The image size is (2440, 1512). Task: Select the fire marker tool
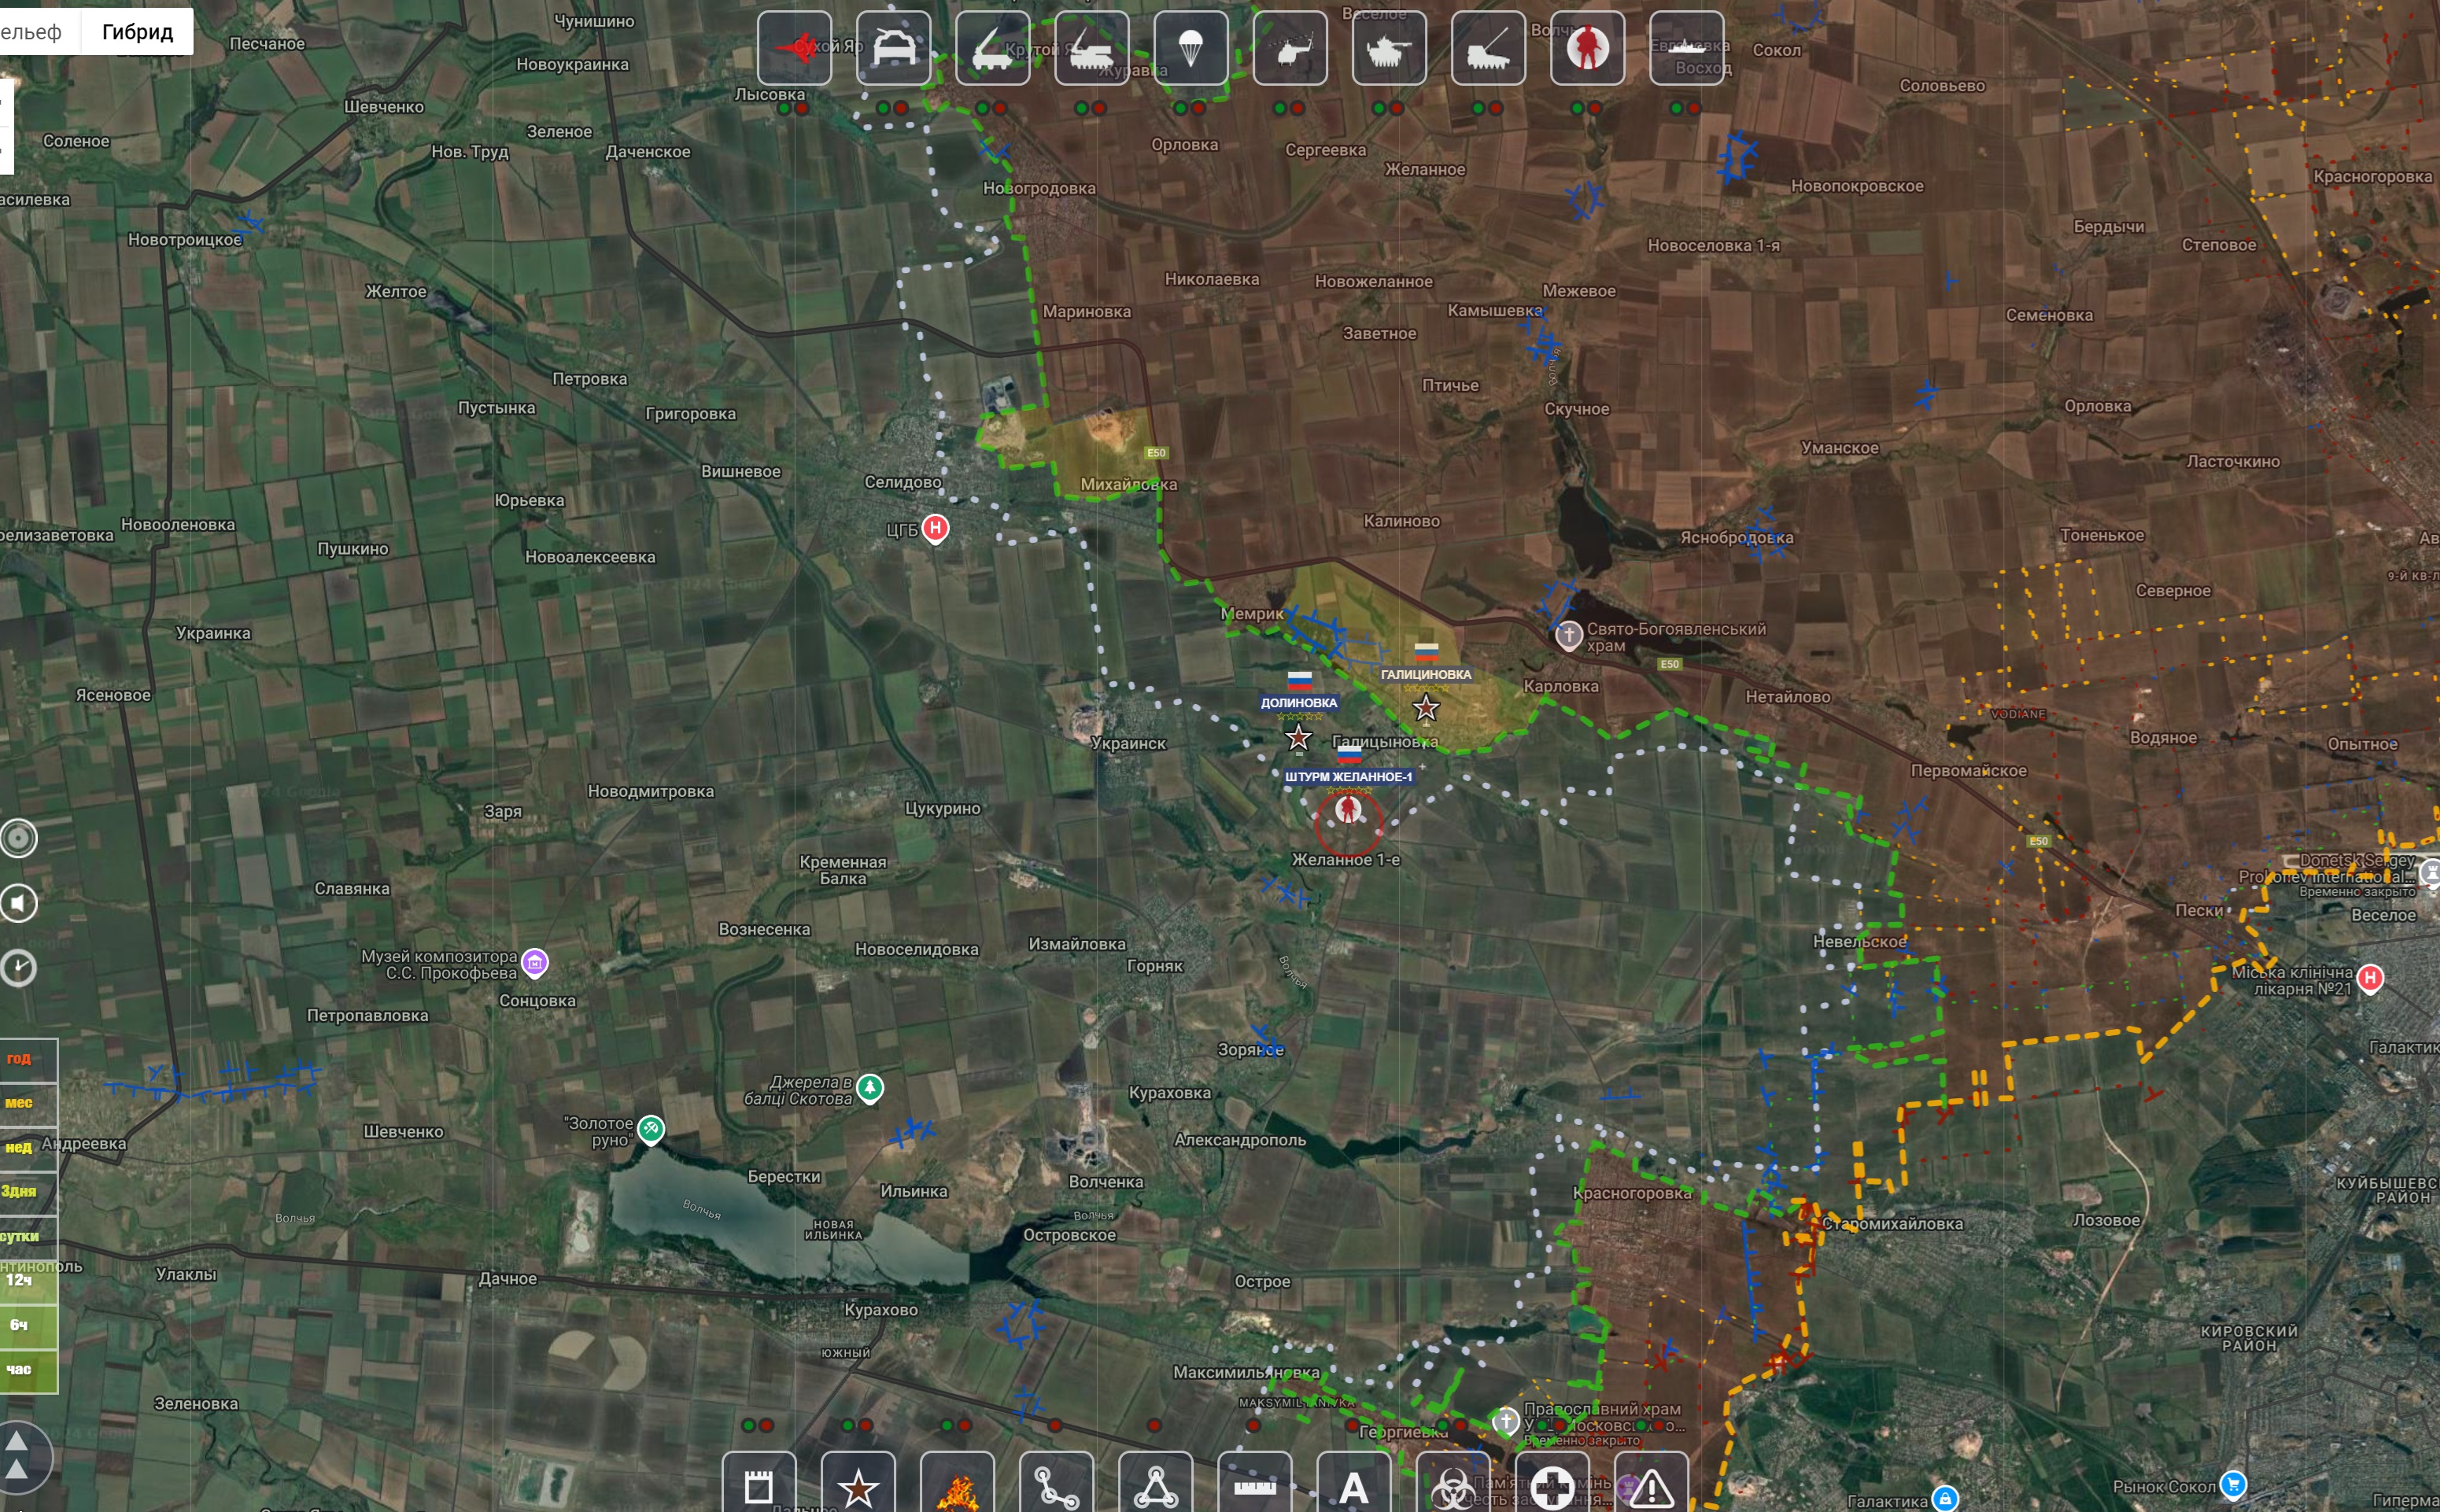pos(957,1488)
